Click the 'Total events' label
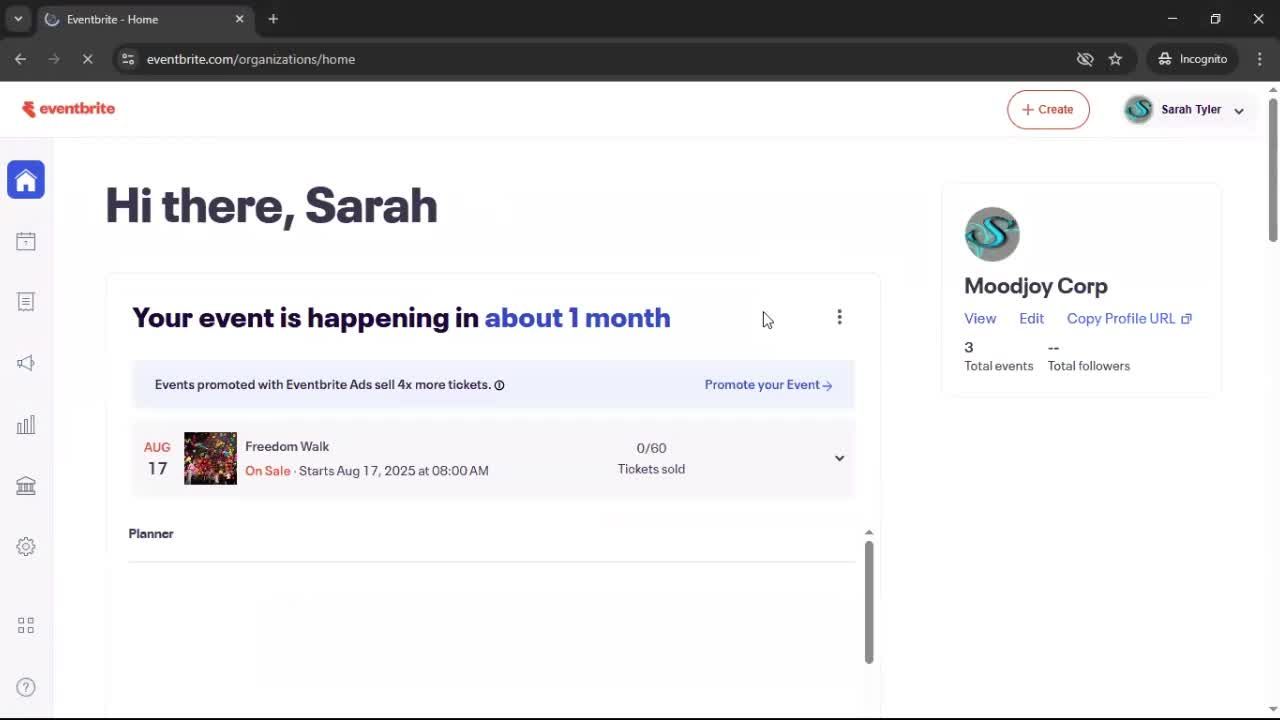Viewport: 1280px width, 720px height. point(999,366)
